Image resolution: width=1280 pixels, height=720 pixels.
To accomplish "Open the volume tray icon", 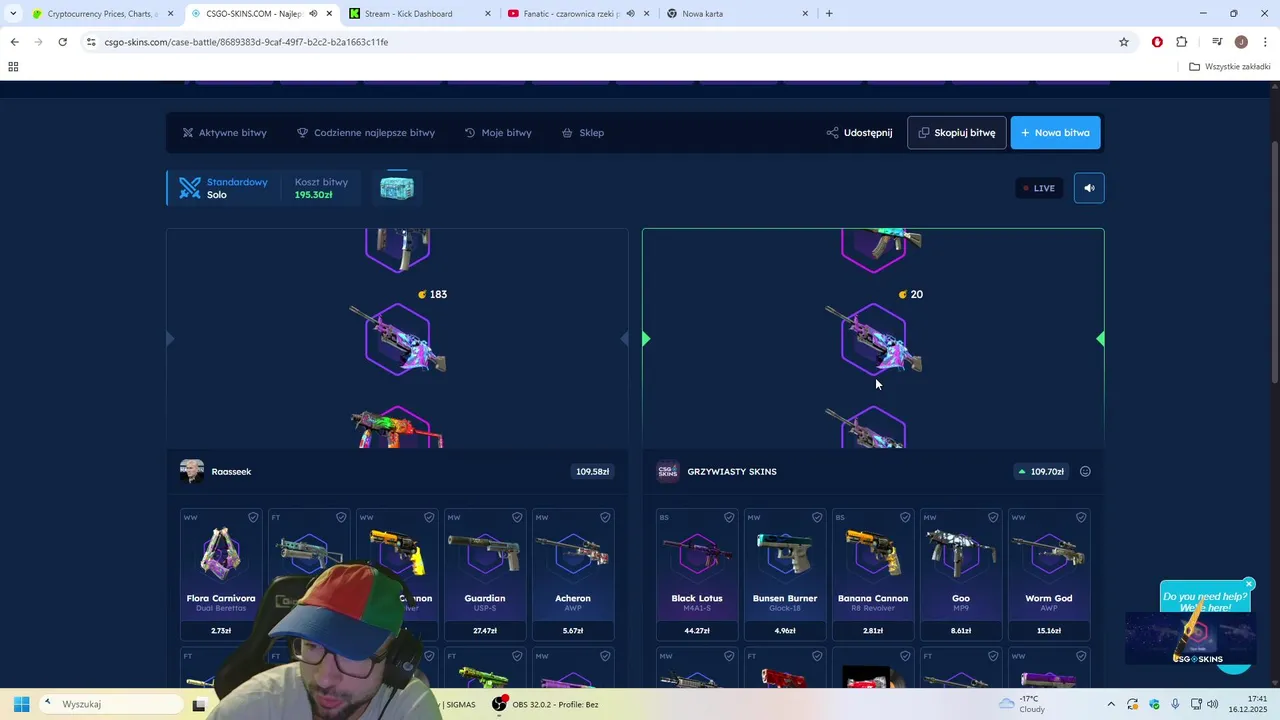I will pos(1212,704).
